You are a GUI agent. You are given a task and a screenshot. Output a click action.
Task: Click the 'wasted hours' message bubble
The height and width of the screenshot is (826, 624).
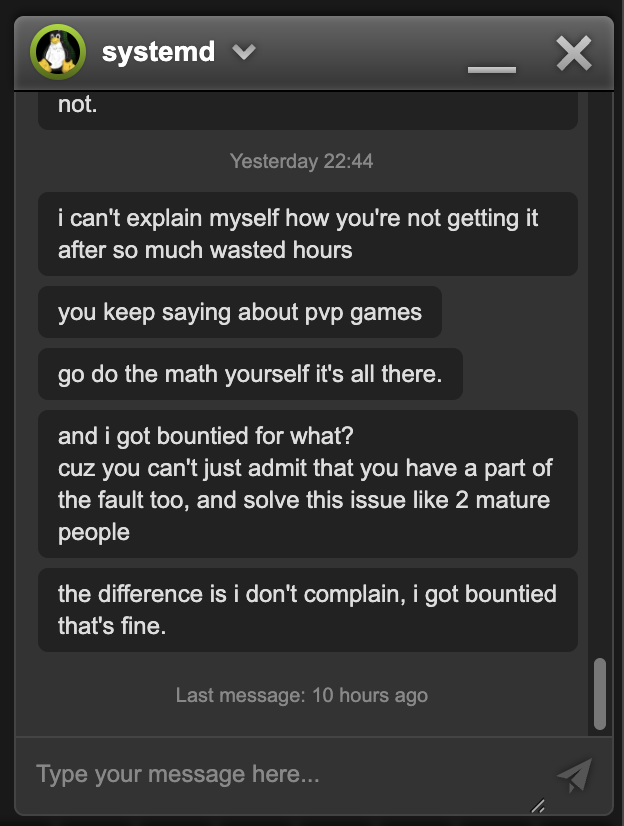[308, 234]
